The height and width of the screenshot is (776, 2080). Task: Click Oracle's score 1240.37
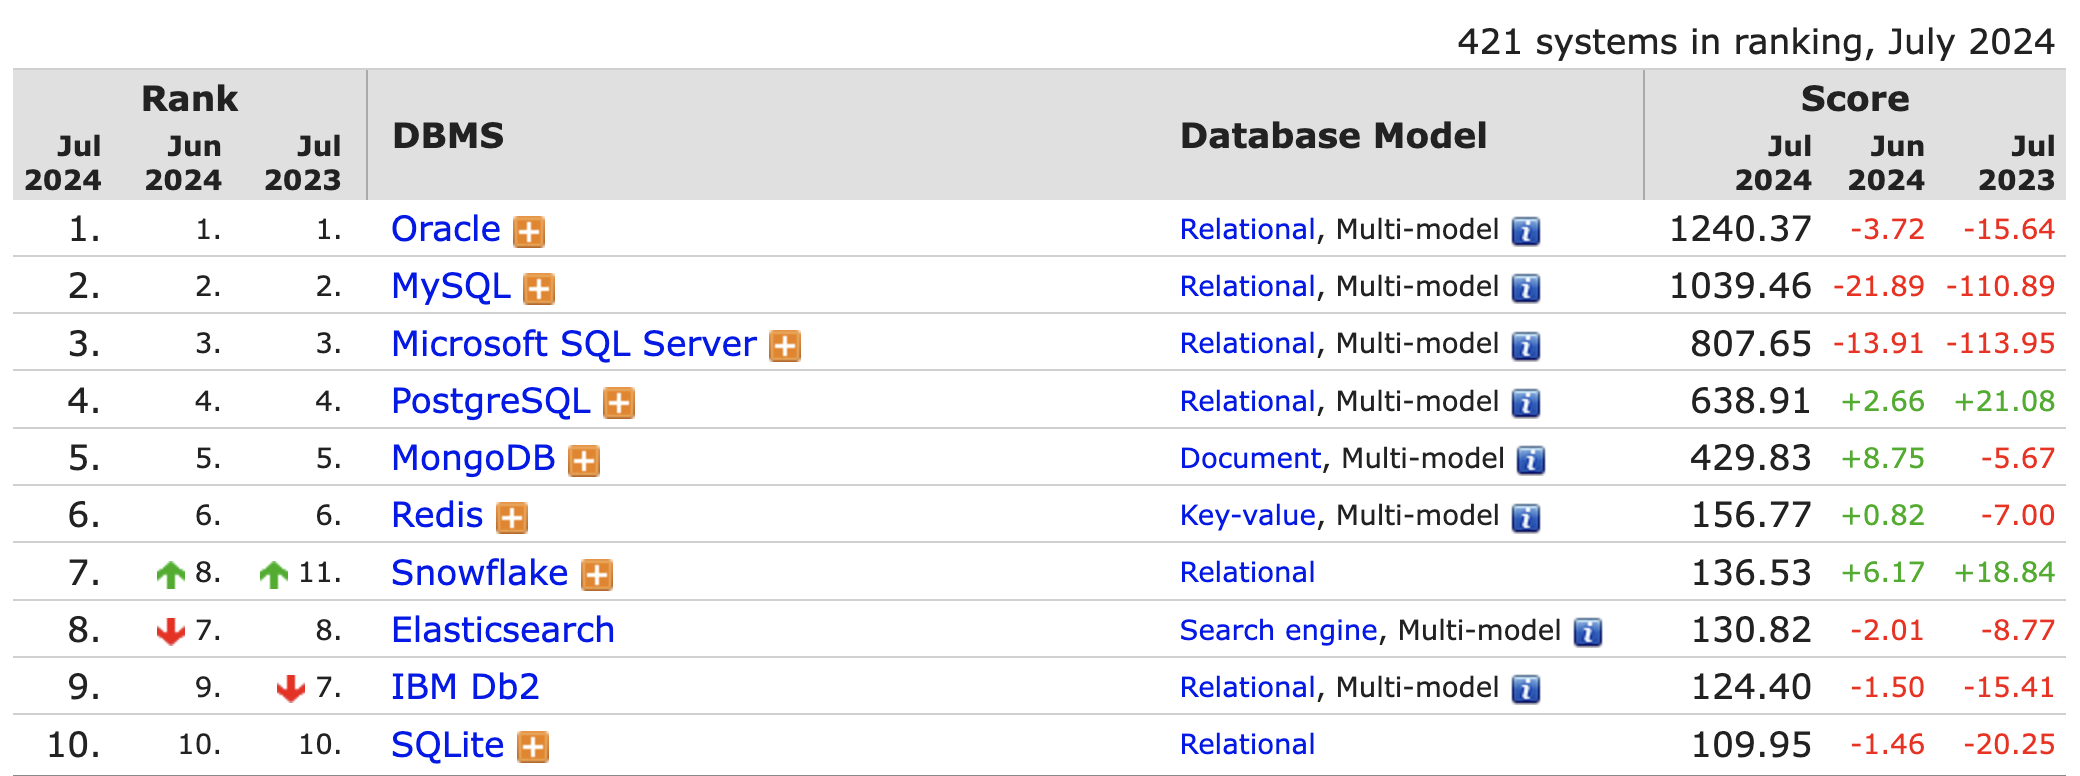[x=1740, y=230]
